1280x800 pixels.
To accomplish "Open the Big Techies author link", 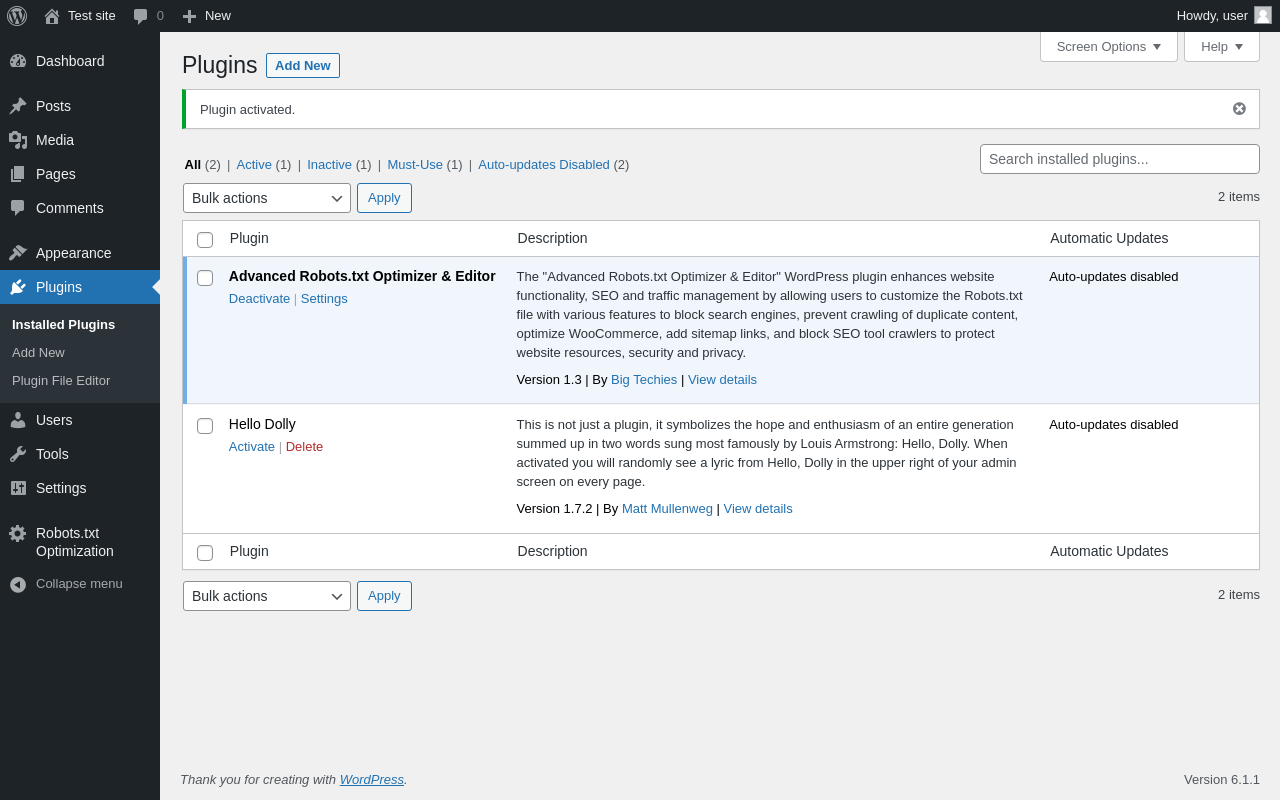I will [x=644, y=380].
